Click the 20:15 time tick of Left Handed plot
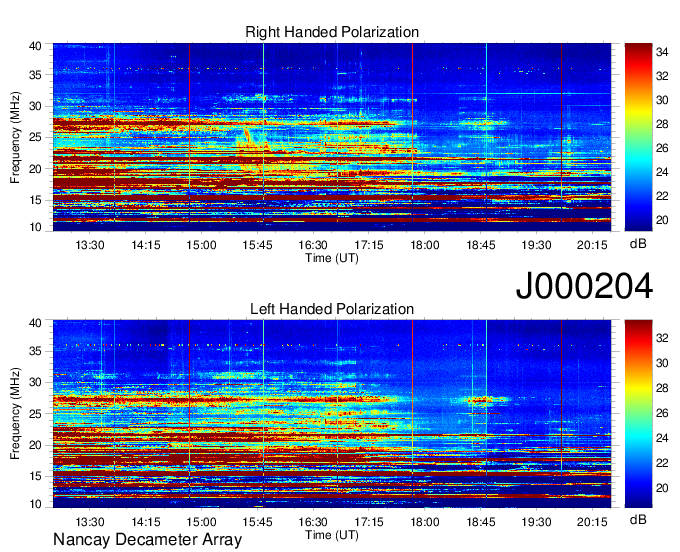680x552 pixels. pyautogui.click(x=592, y=522)
